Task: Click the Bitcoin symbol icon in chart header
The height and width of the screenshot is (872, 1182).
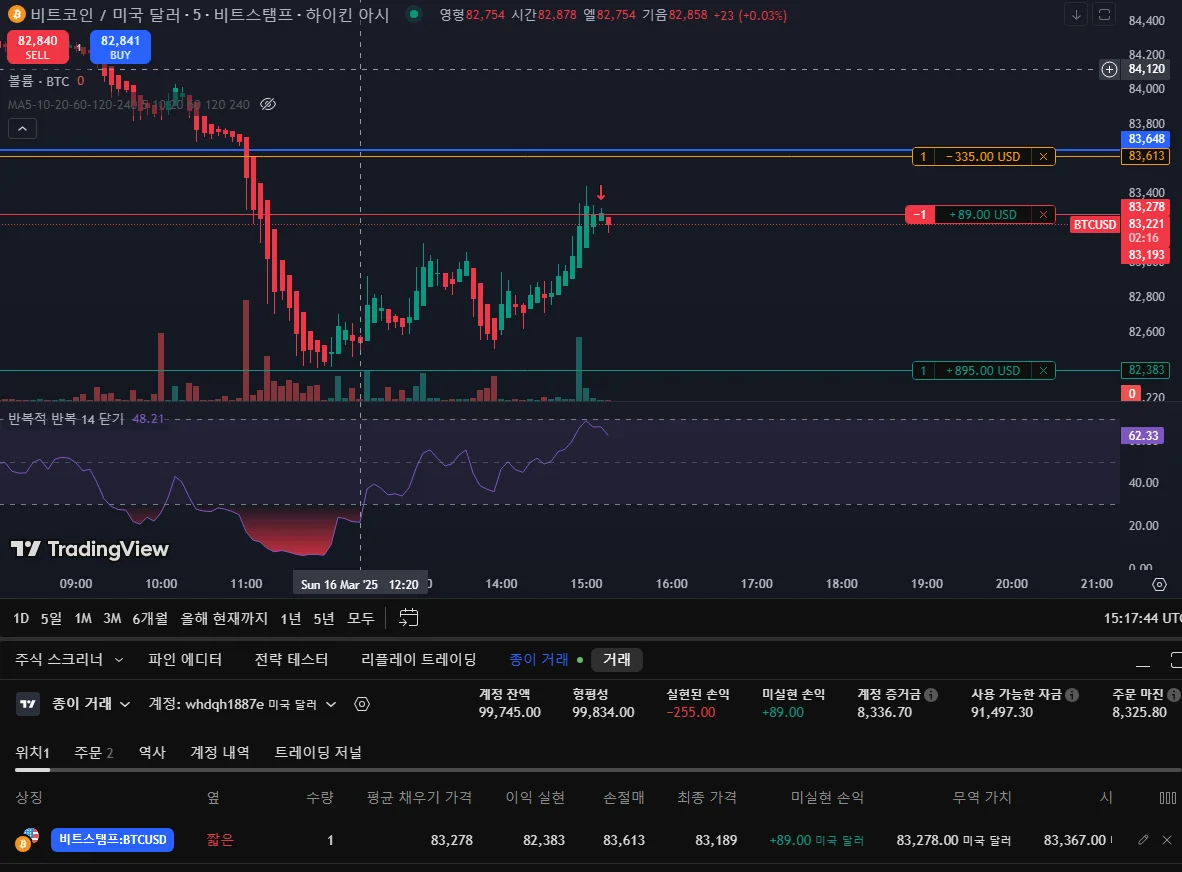Action: 16,14
